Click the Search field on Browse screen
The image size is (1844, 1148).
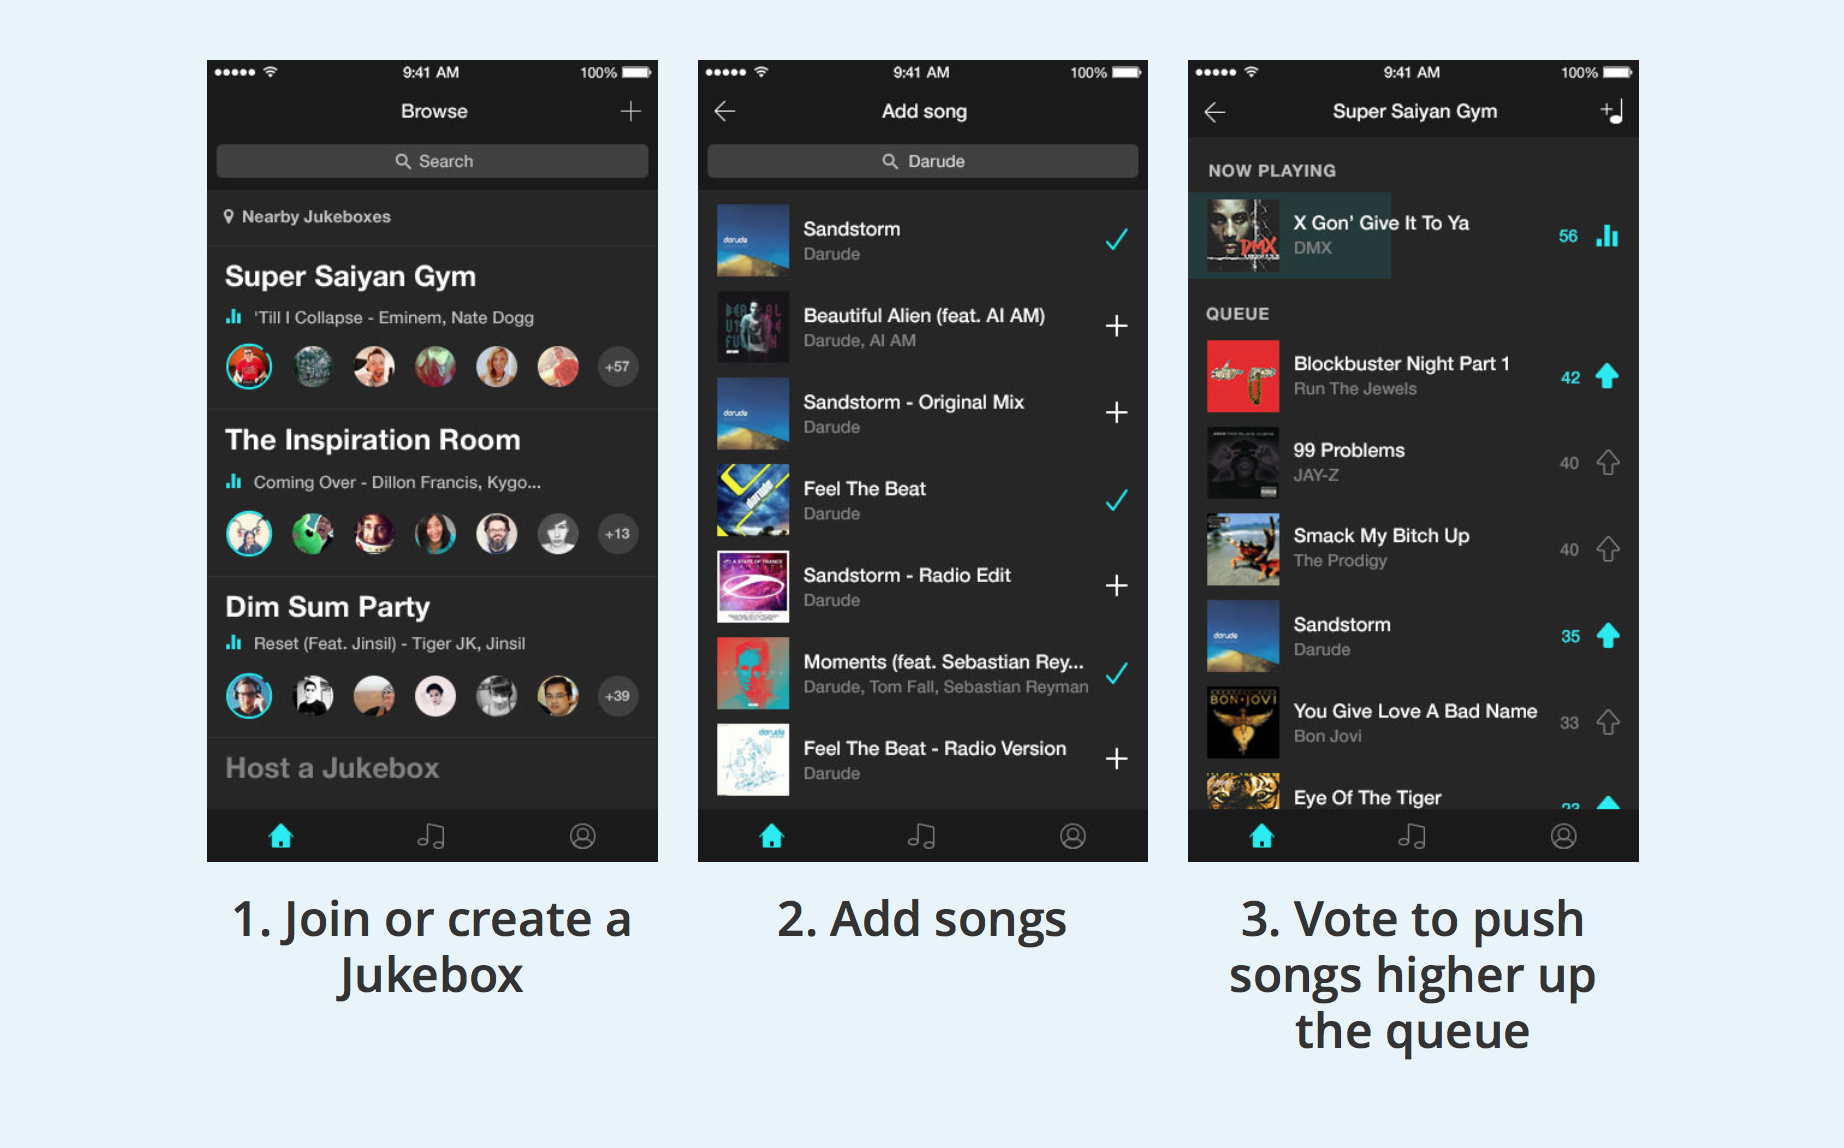(432, 161)
